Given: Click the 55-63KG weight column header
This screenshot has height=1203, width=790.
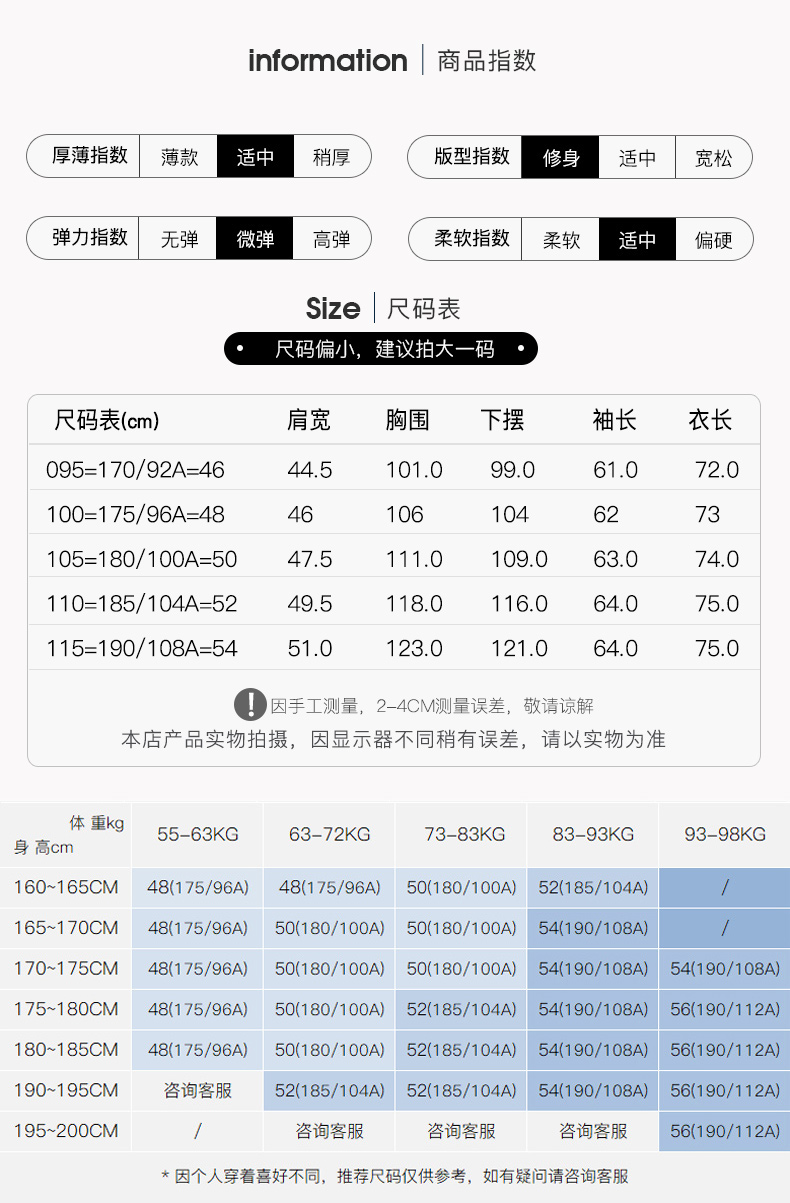Looking at the screenshot, I should tap(197, 834).
